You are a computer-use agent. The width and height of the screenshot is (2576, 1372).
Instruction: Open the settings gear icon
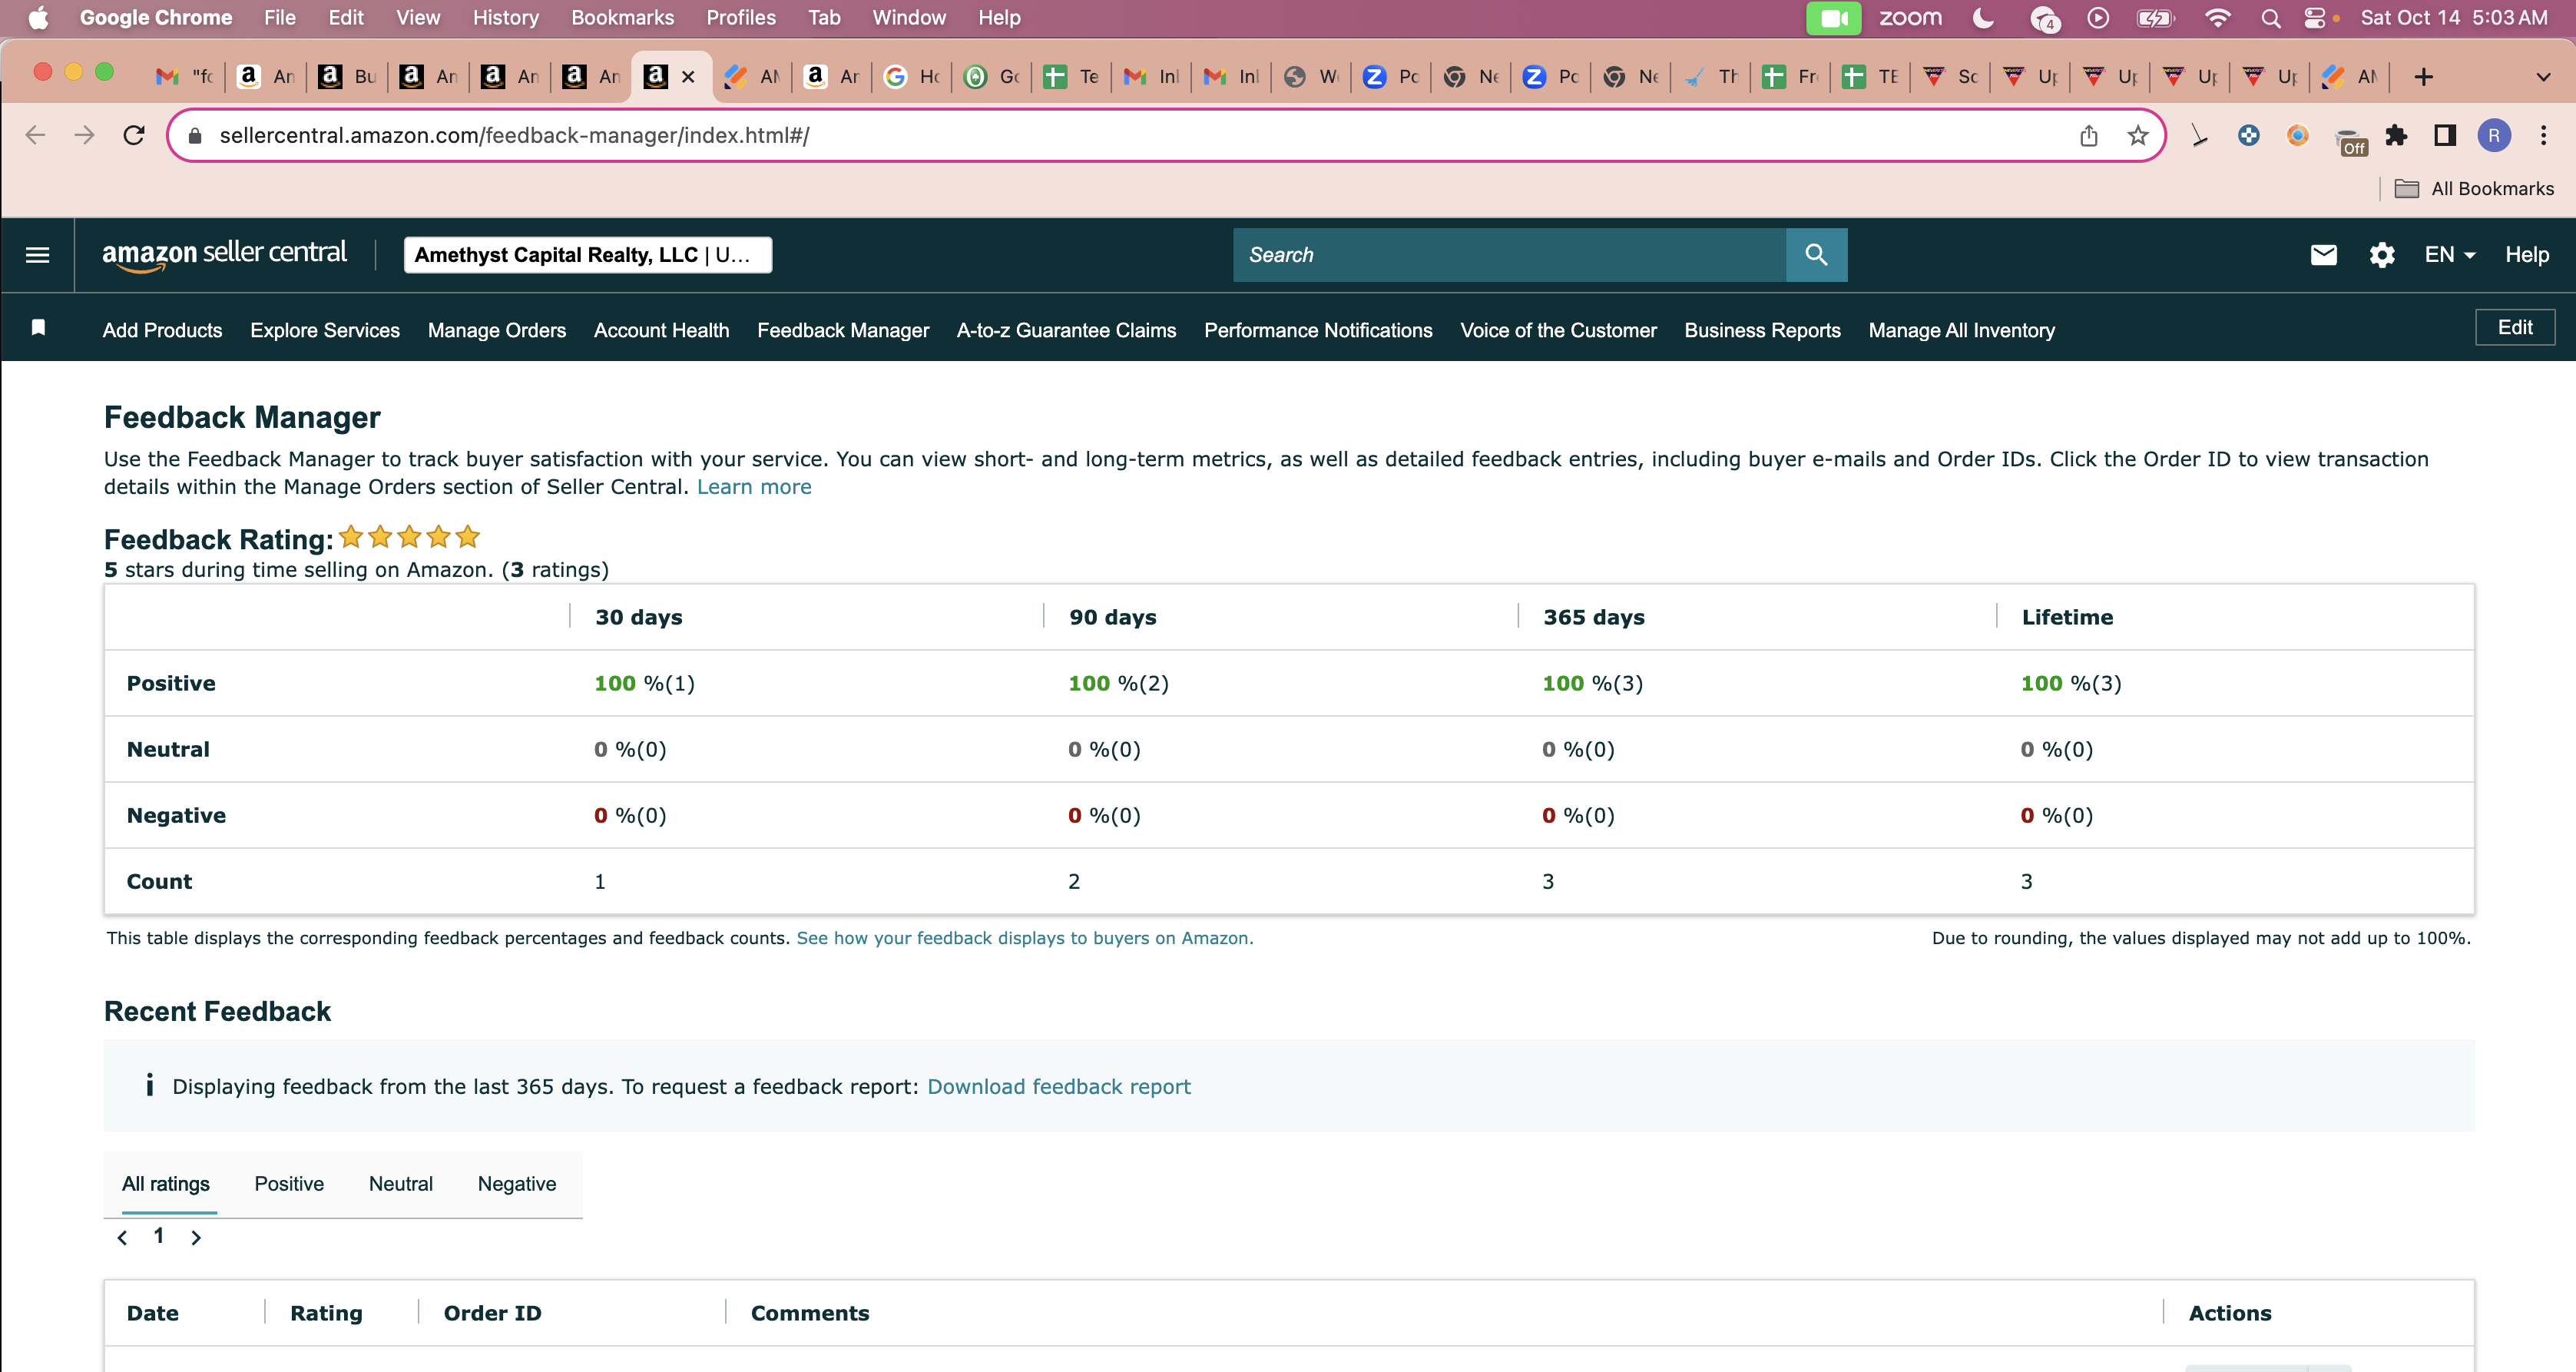2382,255
